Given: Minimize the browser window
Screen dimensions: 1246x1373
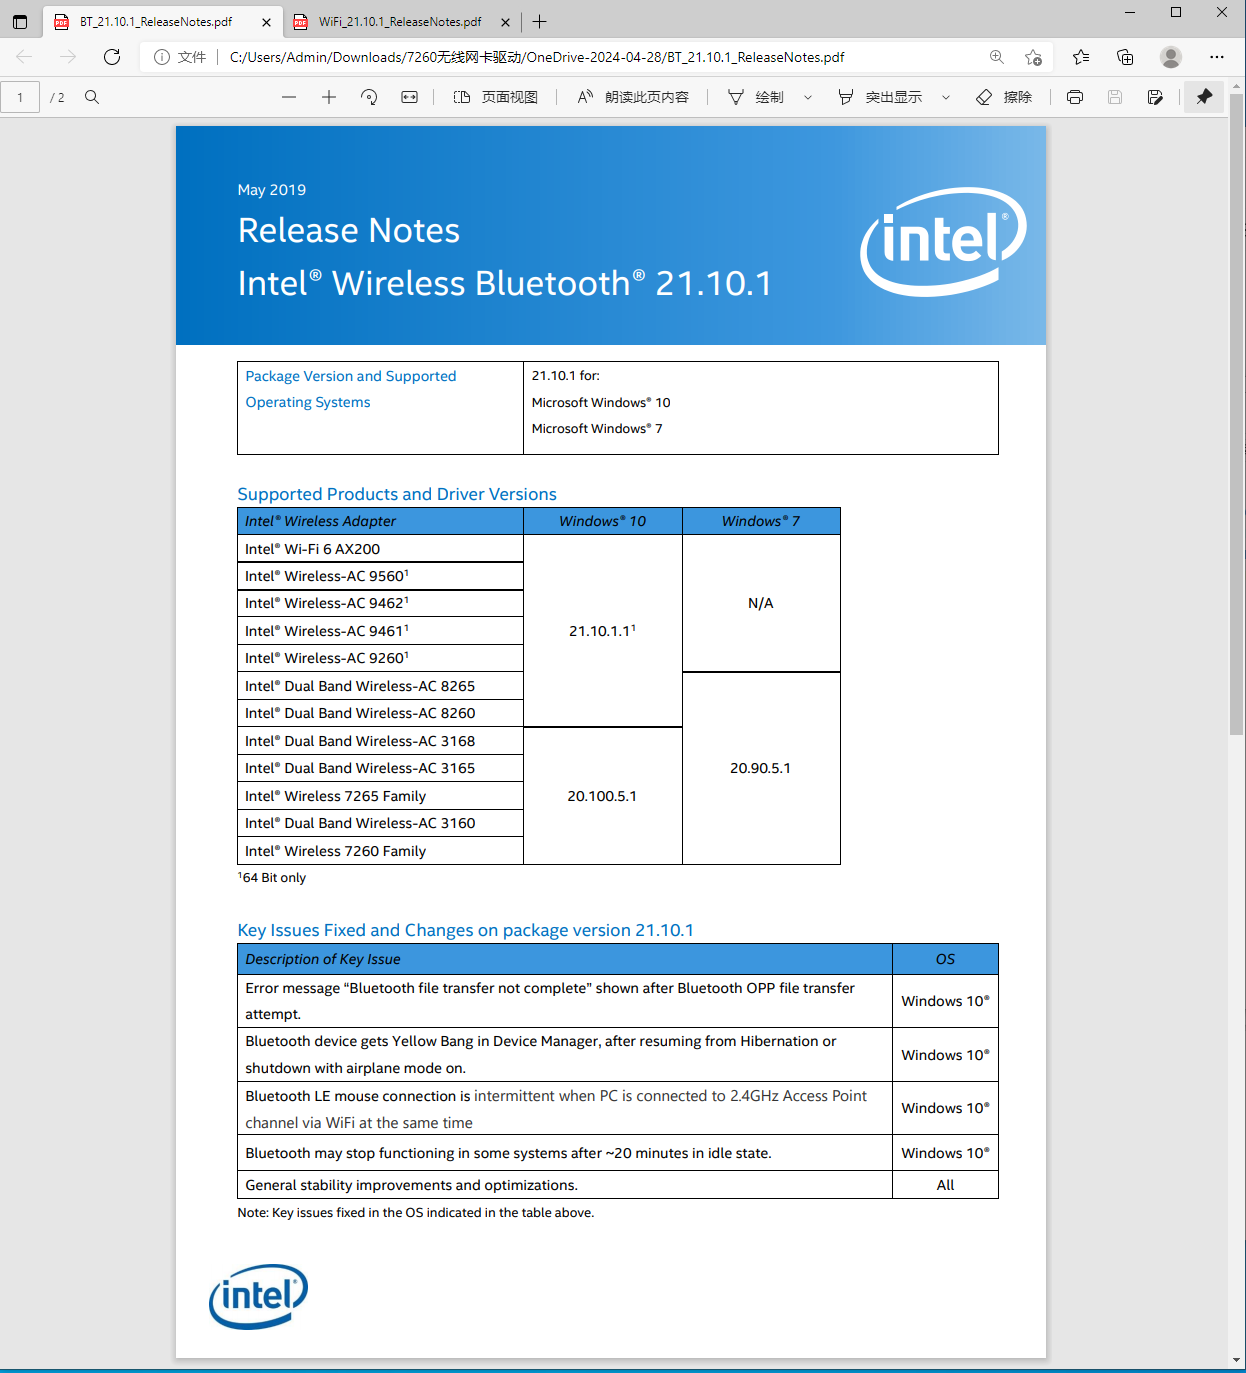Looking at the screenshot, I should click(x=1130, y=12).
